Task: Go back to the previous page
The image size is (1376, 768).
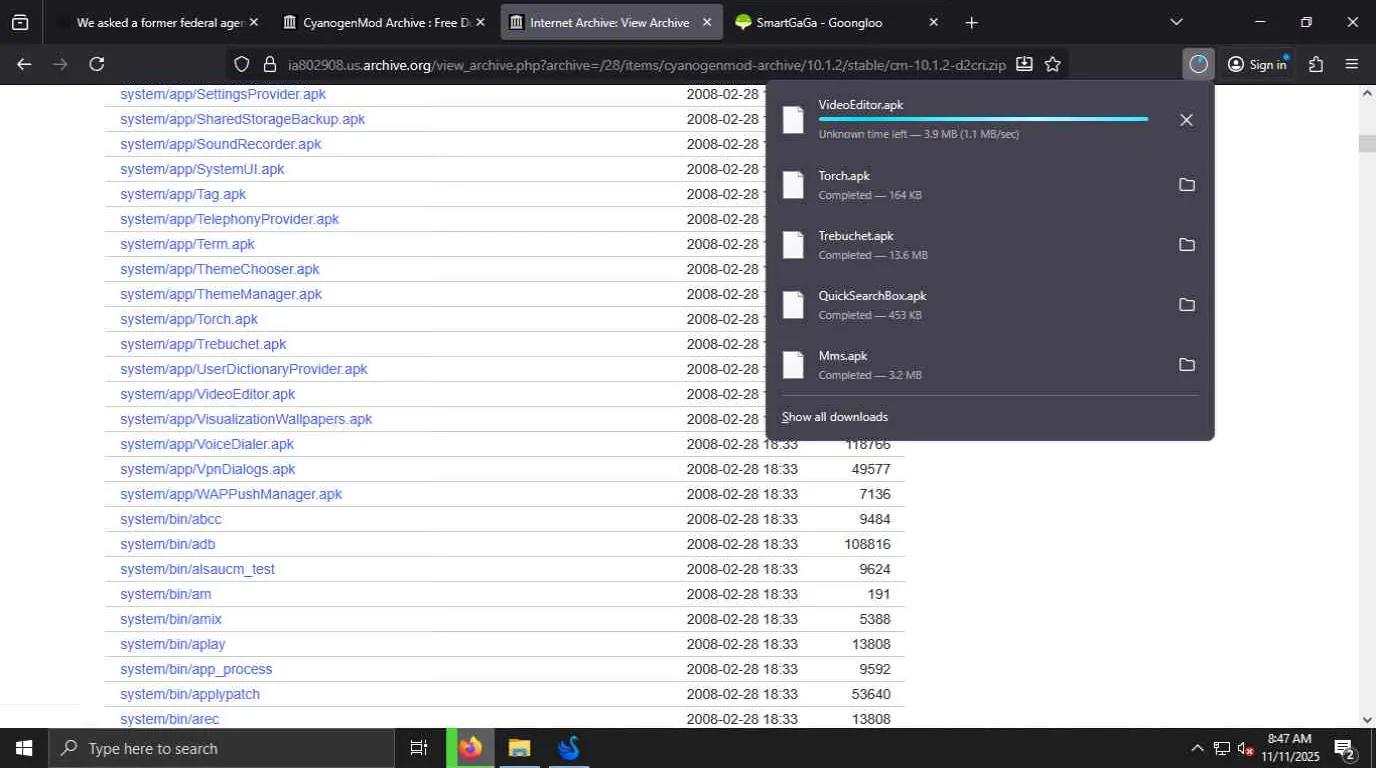Action: pyautogui.click(x=24, y=64)
